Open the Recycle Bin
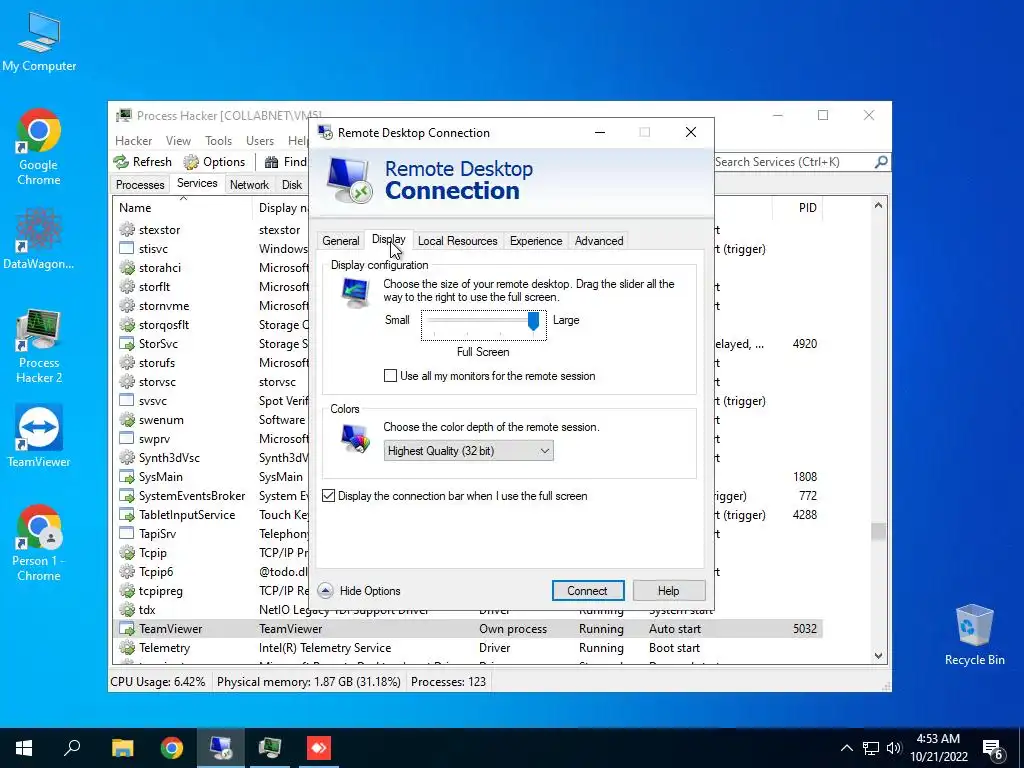 pyautogui.click(x=974, y=634)
